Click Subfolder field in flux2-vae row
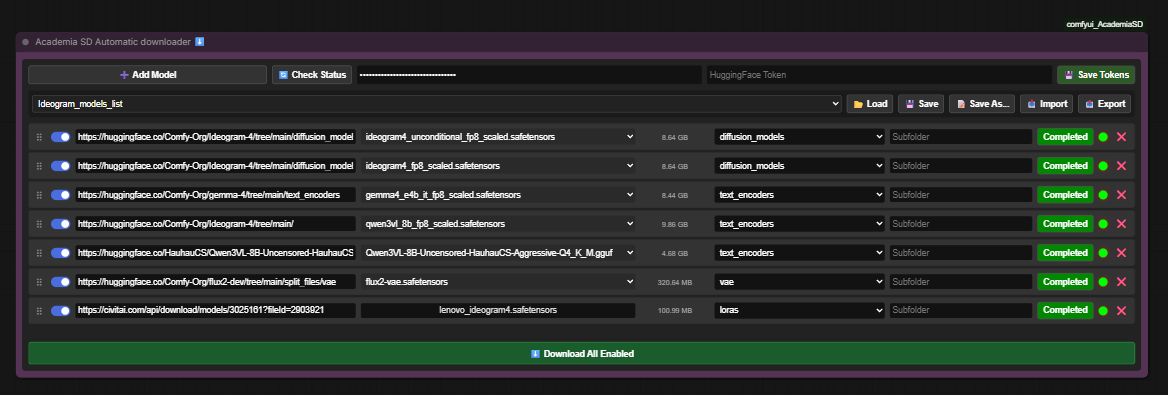 coord(961,282)
